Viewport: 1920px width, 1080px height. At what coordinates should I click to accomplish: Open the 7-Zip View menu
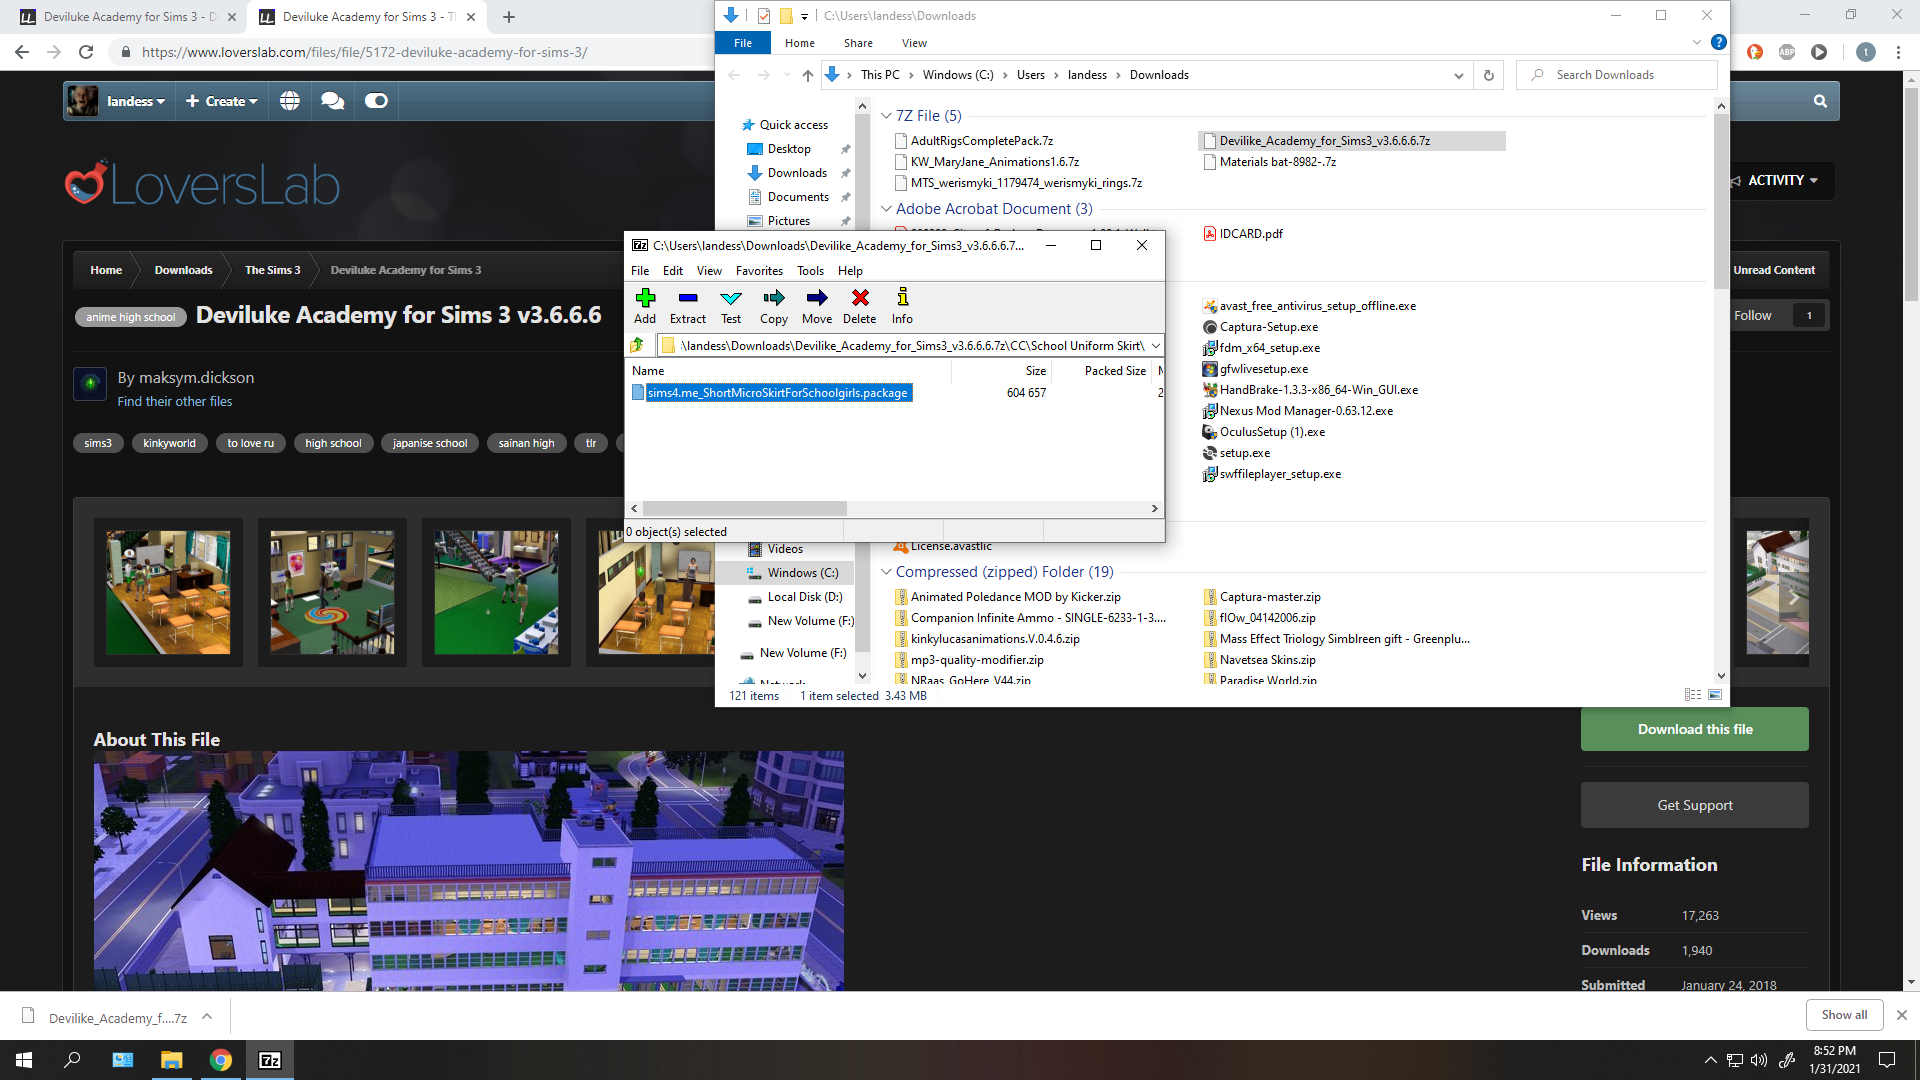click(709, 271)
